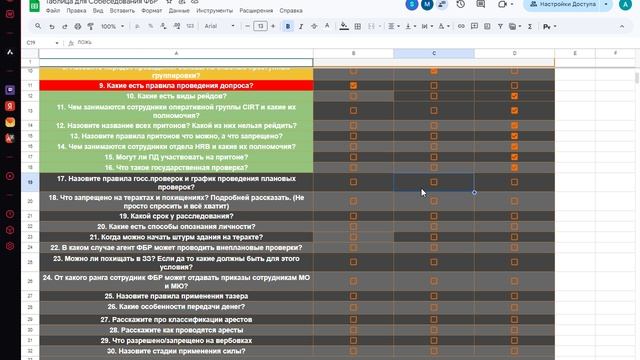Increase decimal places
This screenshot has height=360, width=640.
(177, 26)
